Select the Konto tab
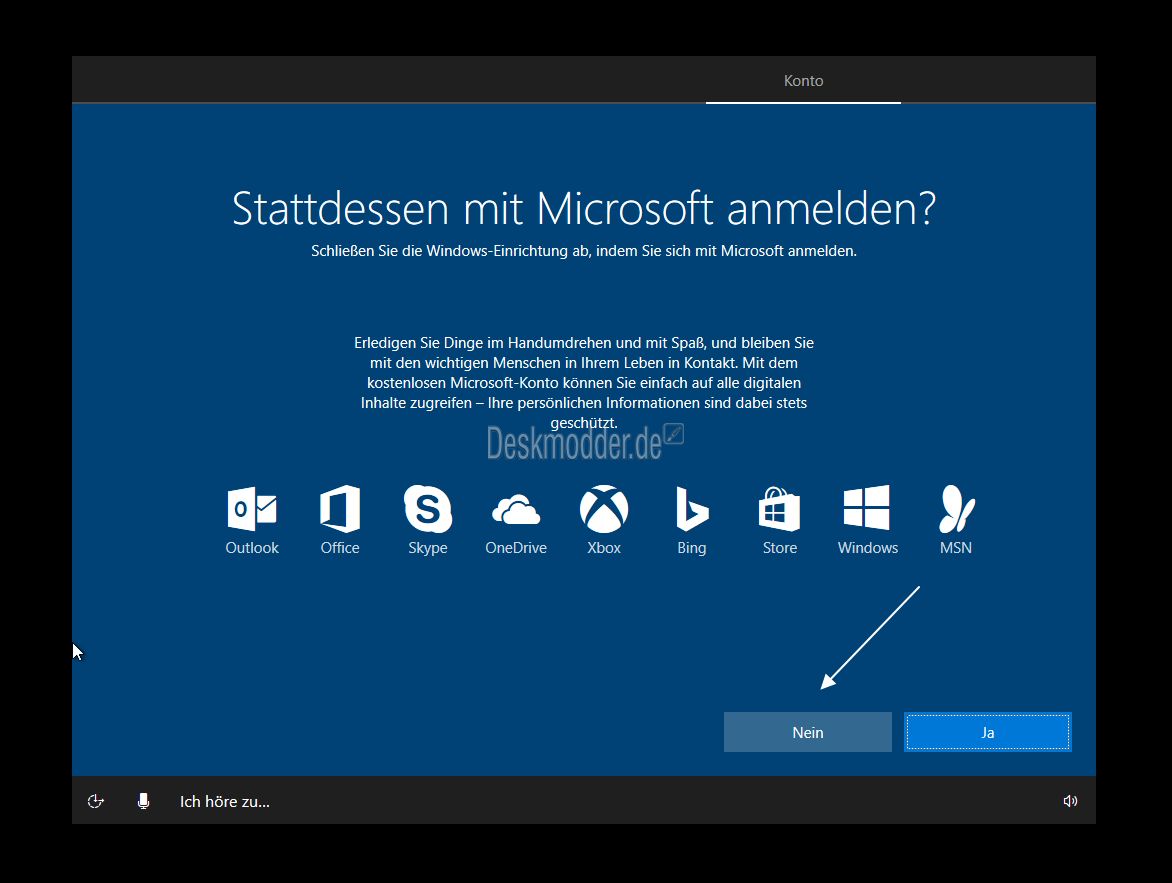This screenshot has height=883, width=1172. tap(804, 81)
